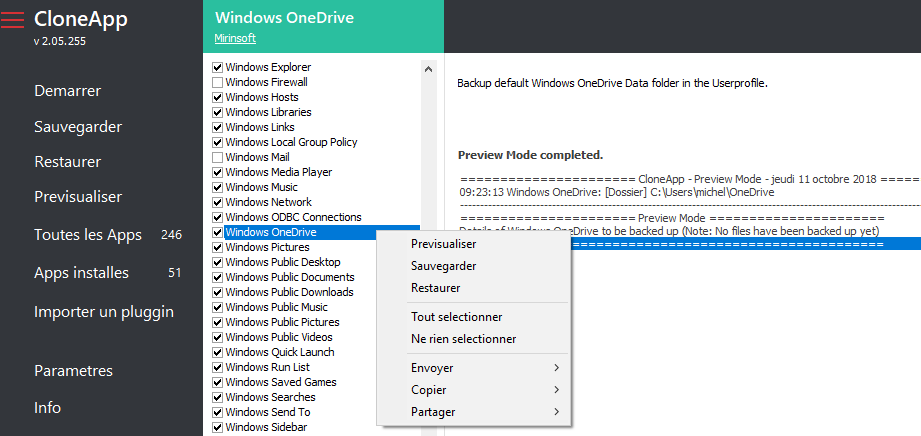Select Windows Quick Launch item
Viewport: 921px width, 436px height.
pos(280,352)
